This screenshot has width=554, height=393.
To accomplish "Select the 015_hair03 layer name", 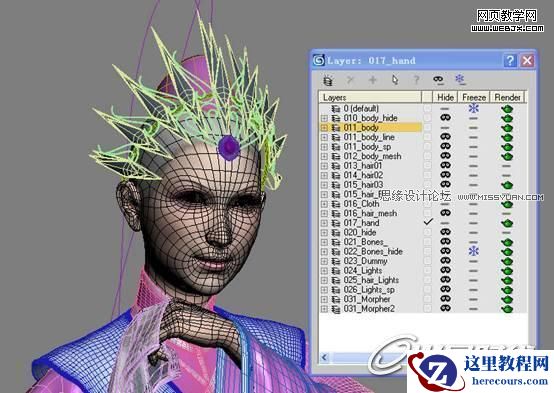I will click(363, 185).
